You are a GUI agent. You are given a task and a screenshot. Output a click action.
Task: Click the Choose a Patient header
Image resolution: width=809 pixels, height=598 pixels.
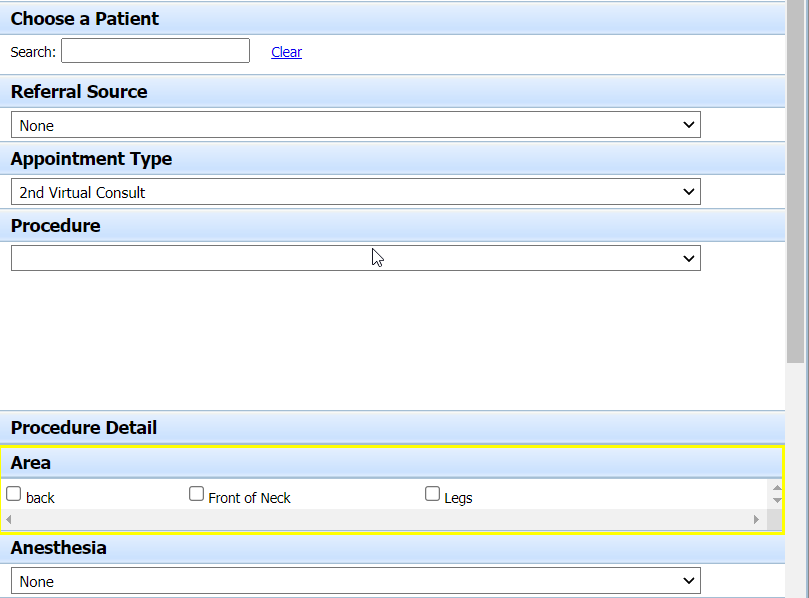85,19
